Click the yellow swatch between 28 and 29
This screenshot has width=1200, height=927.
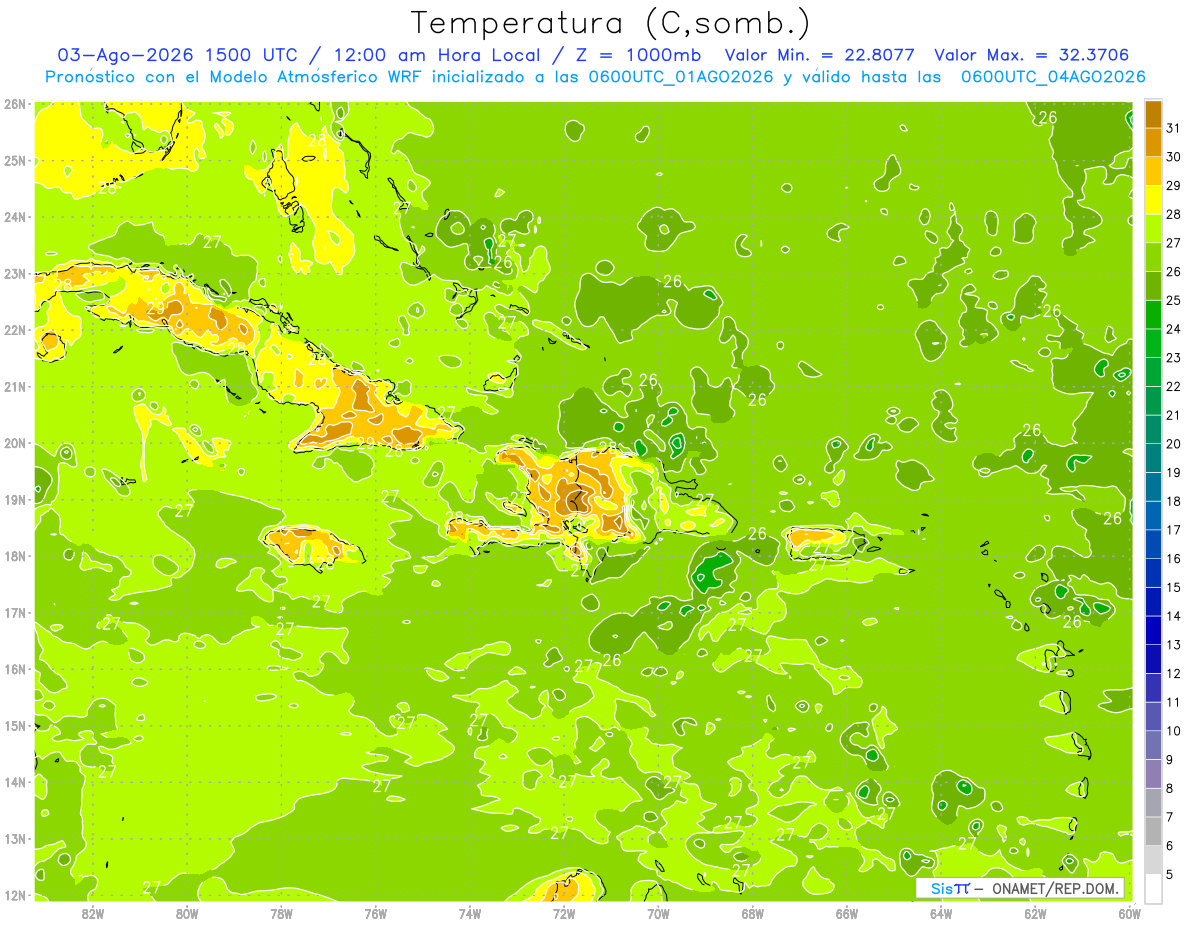click(x=1154, y=200)
